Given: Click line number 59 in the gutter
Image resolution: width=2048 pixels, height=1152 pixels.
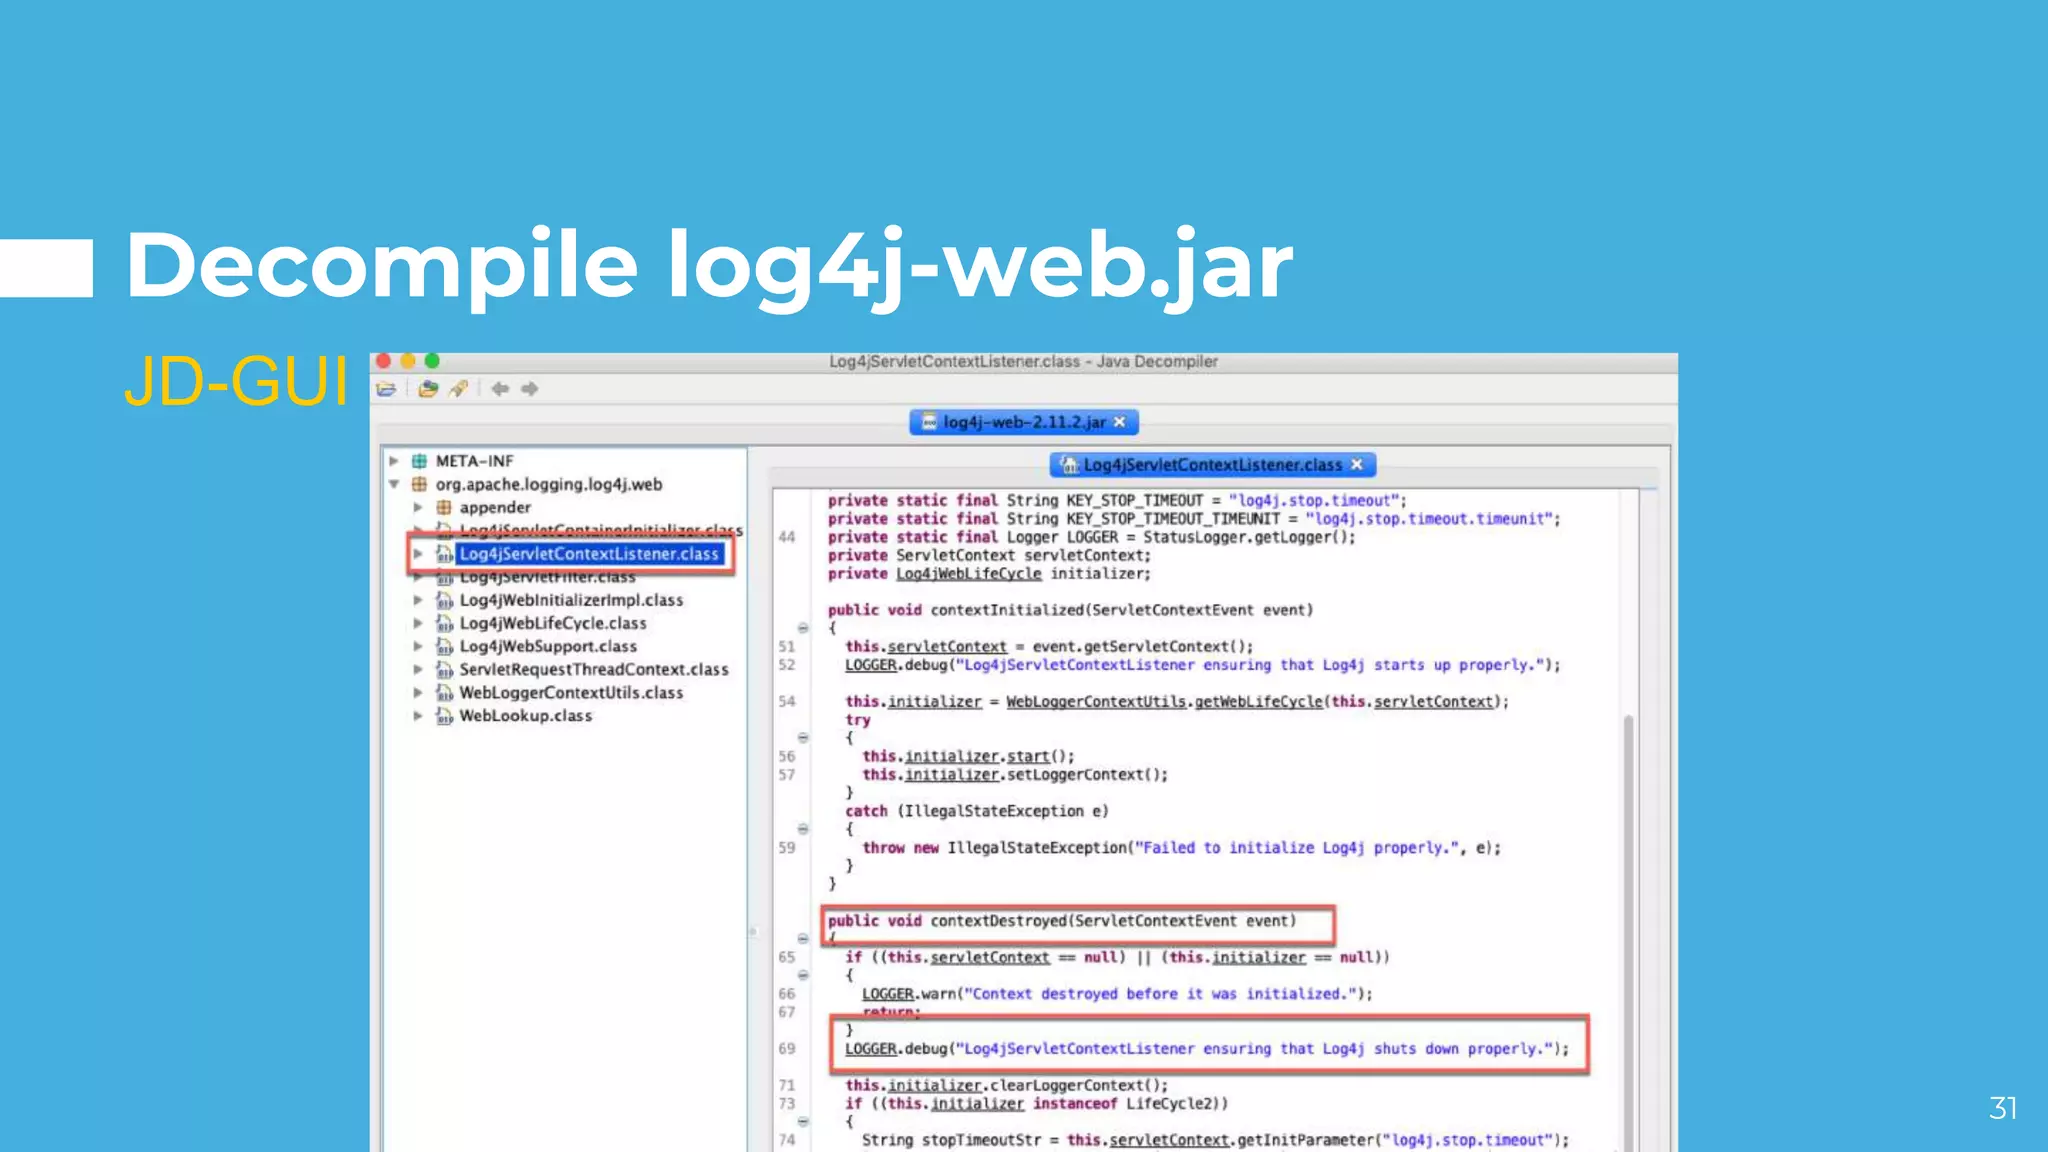Looking at the screenshot, I should tap(787, 848).
